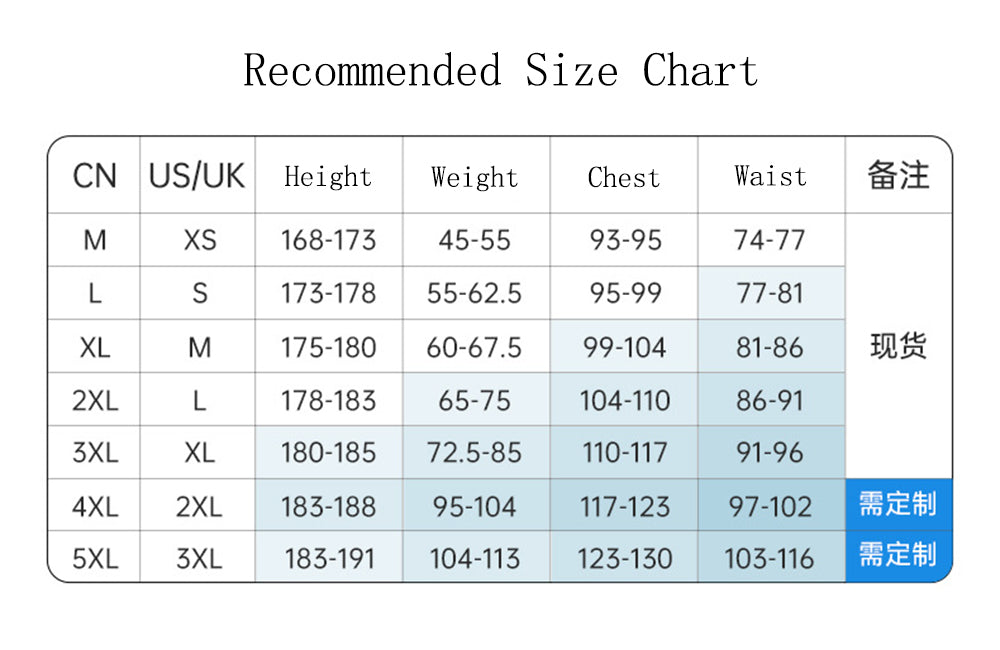Image resolution: width=1000 pixels, height=650 pixels.
Task: Click the Height column header
Action: [328, 177]
